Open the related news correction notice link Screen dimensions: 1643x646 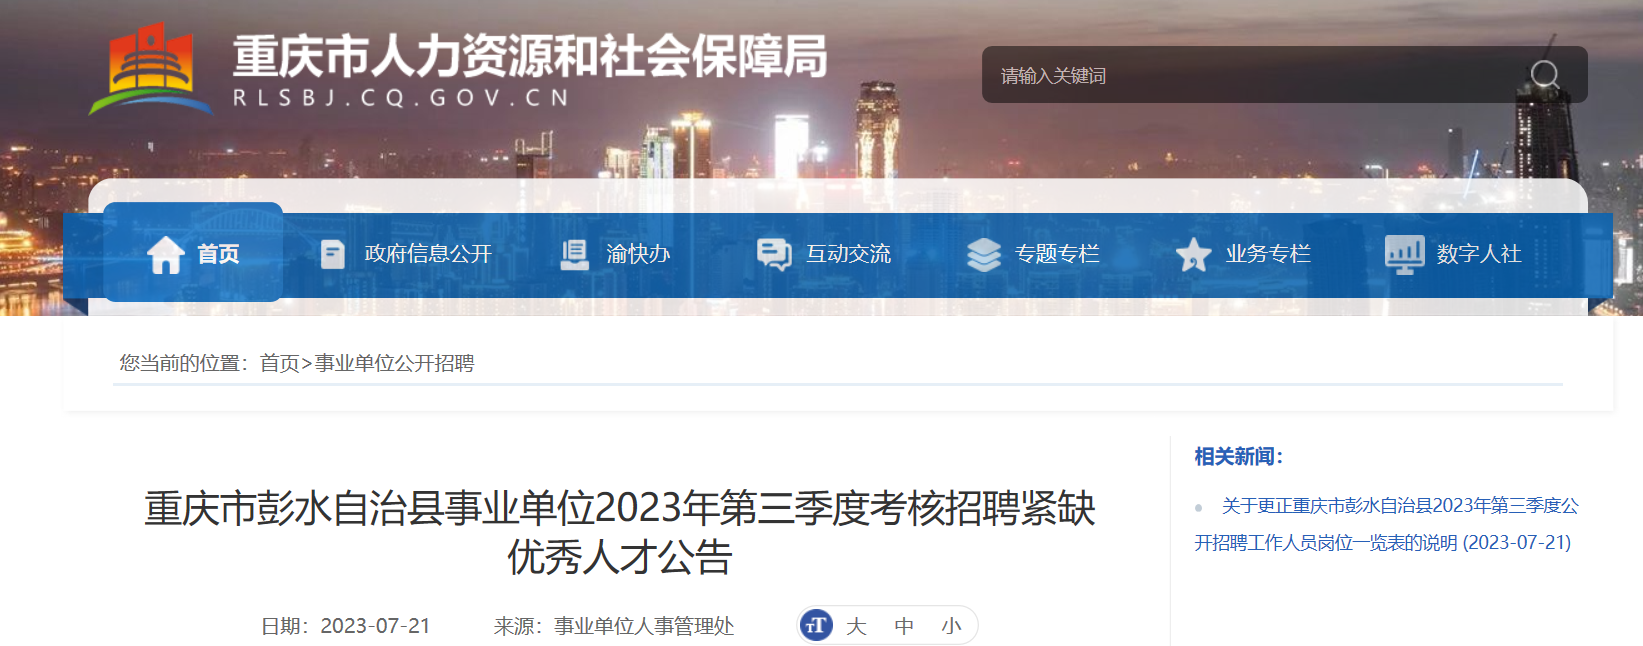coord(1385,524)
